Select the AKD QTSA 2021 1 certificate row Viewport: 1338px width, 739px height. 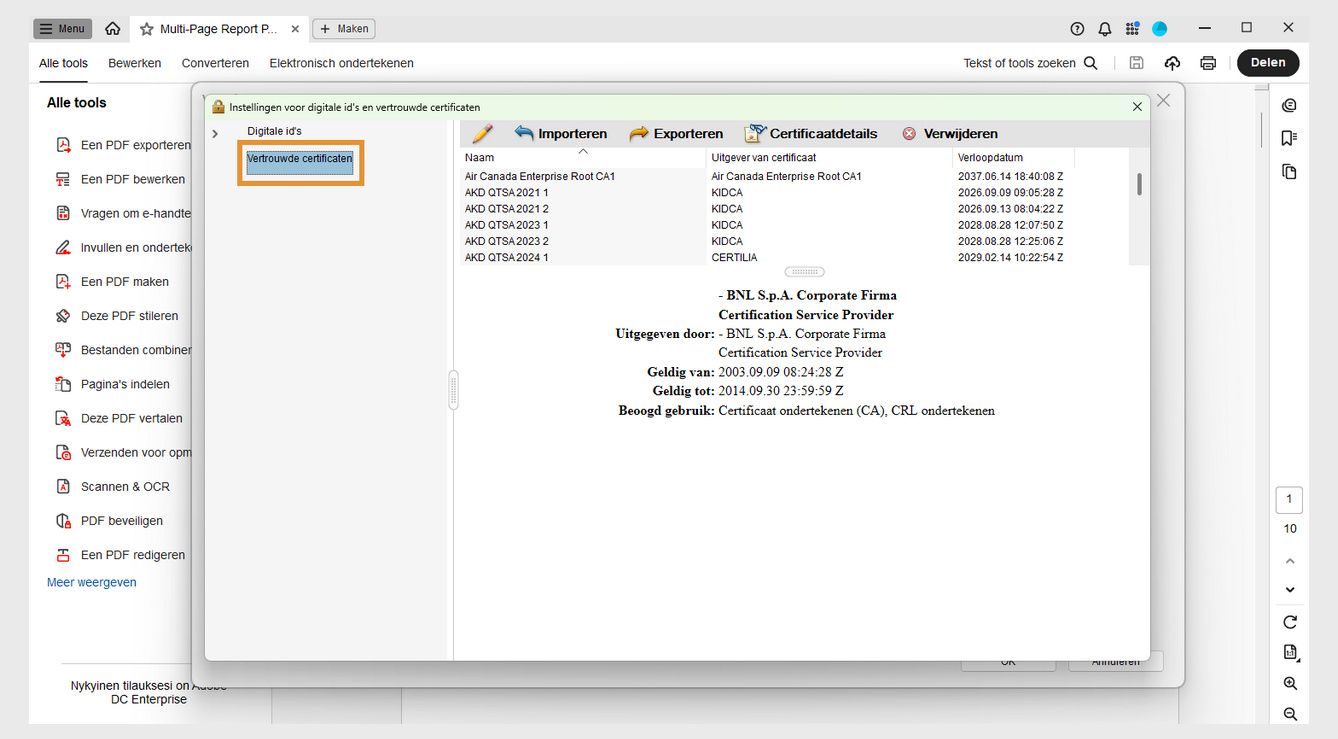pos(794,193)
